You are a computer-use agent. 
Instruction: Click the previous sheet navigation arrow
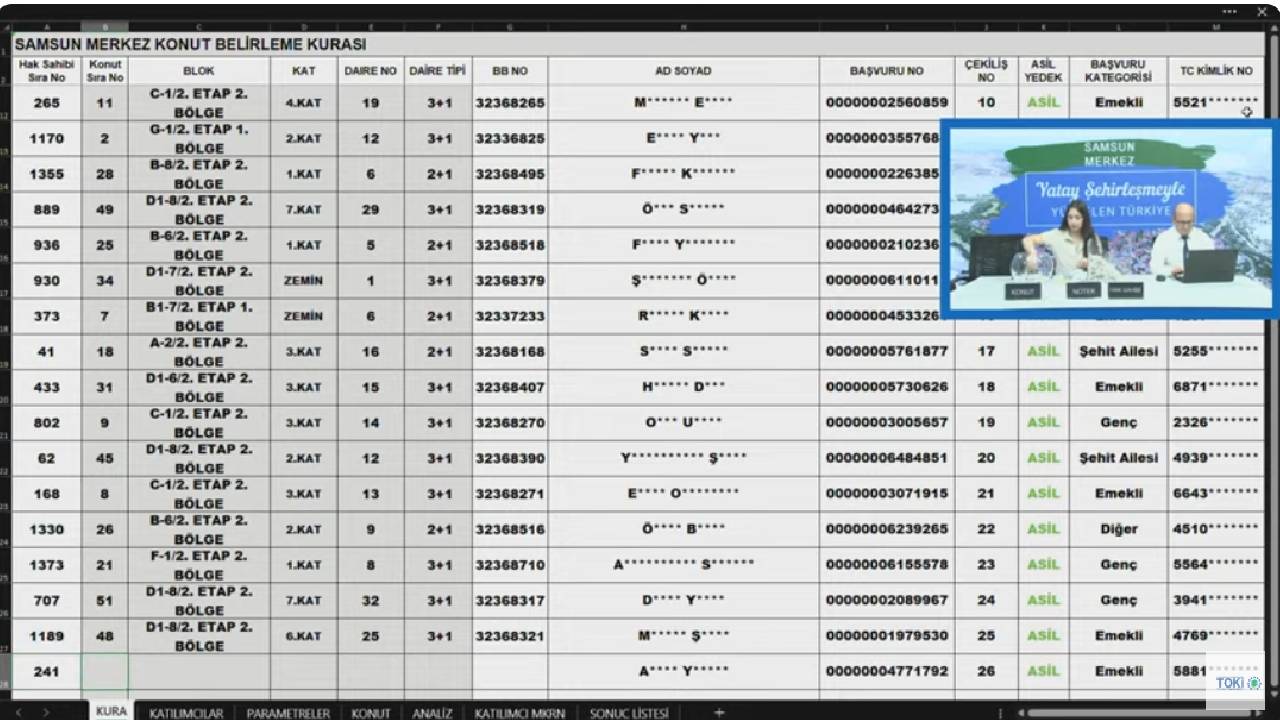tap(18, 713)
